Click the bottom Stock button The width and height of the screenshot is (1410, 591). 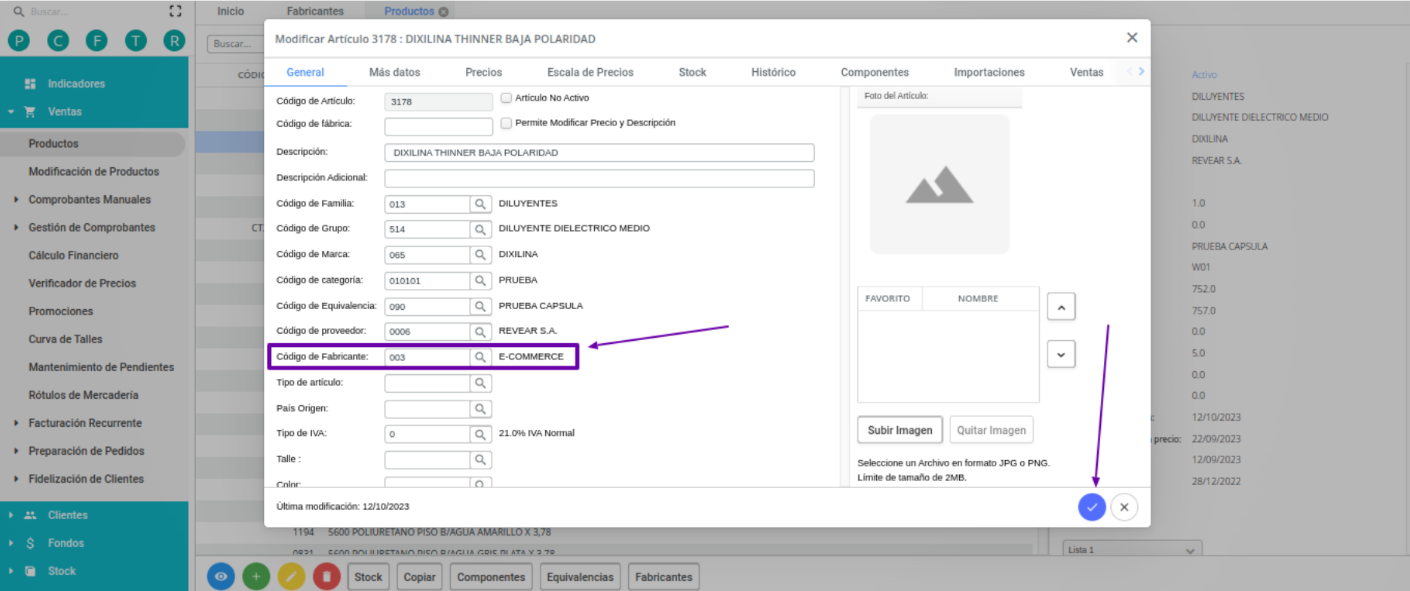368,577
